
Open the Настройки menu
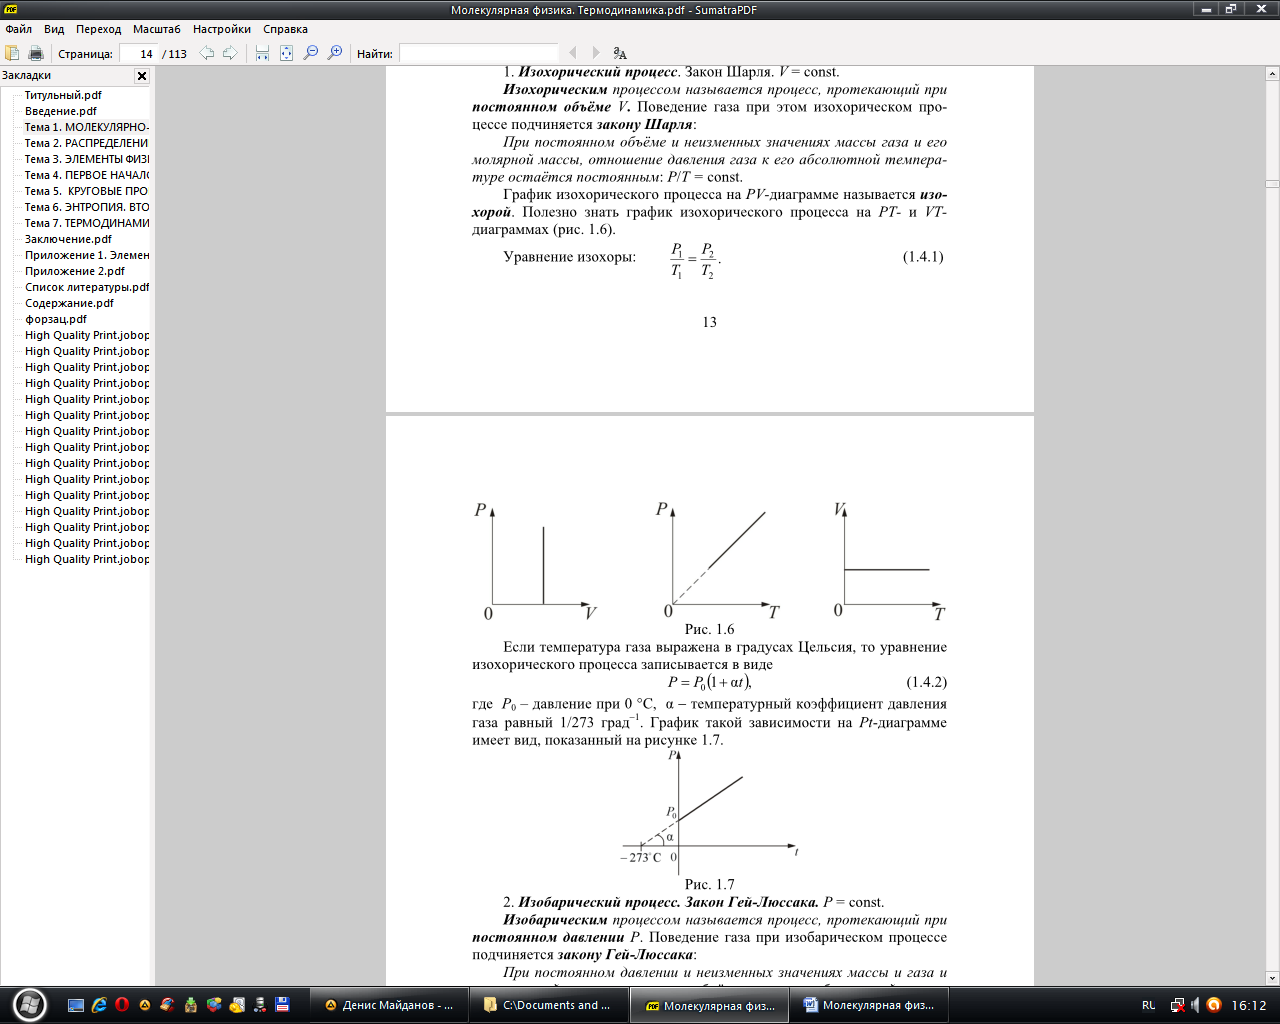point(222,29)
